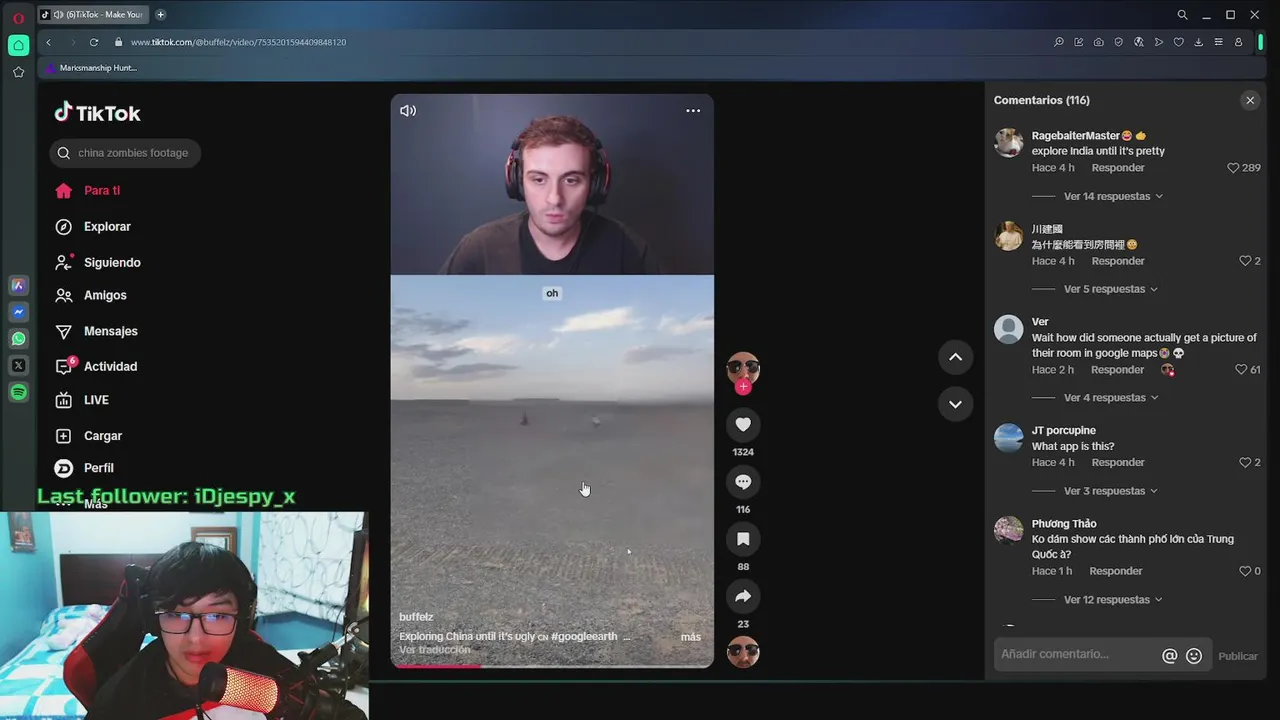The height and width of the screenshot is (720, 1280).
Task: Open Messenger in the Opera sidebar
Action: tap(18, 312)
